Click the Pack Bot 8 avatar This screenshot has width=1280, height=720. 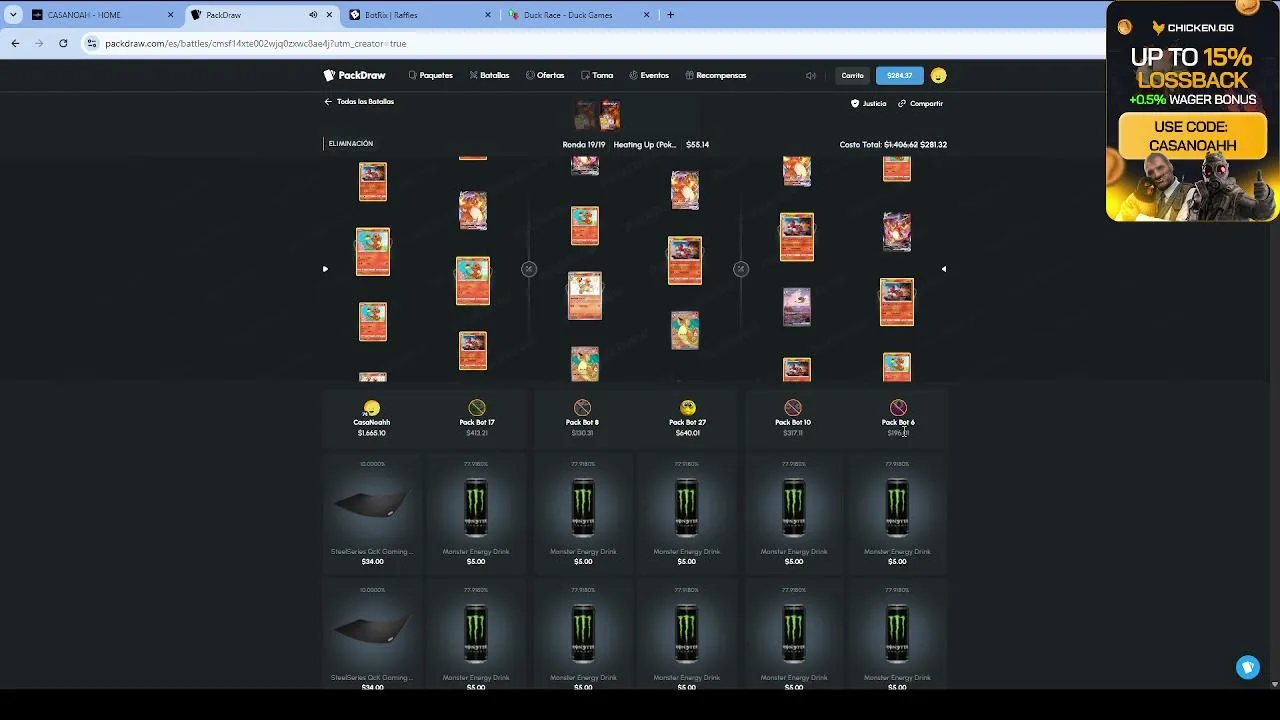(x=582, y=408)
